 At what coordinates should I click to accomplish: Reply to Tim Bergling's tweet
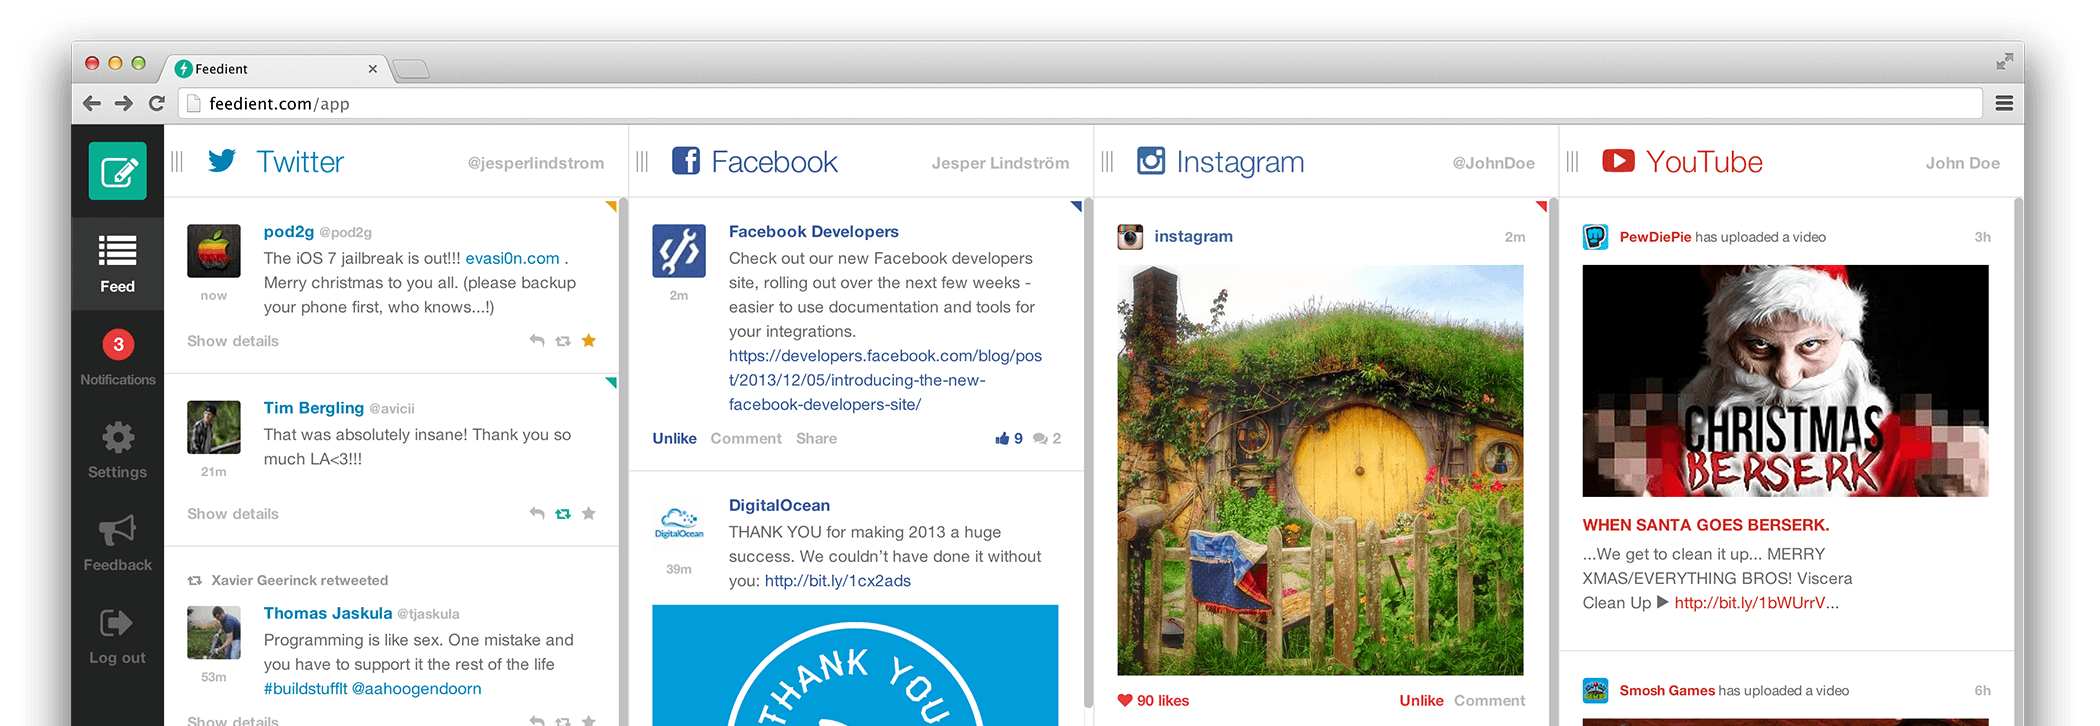[x=537, y=514]
